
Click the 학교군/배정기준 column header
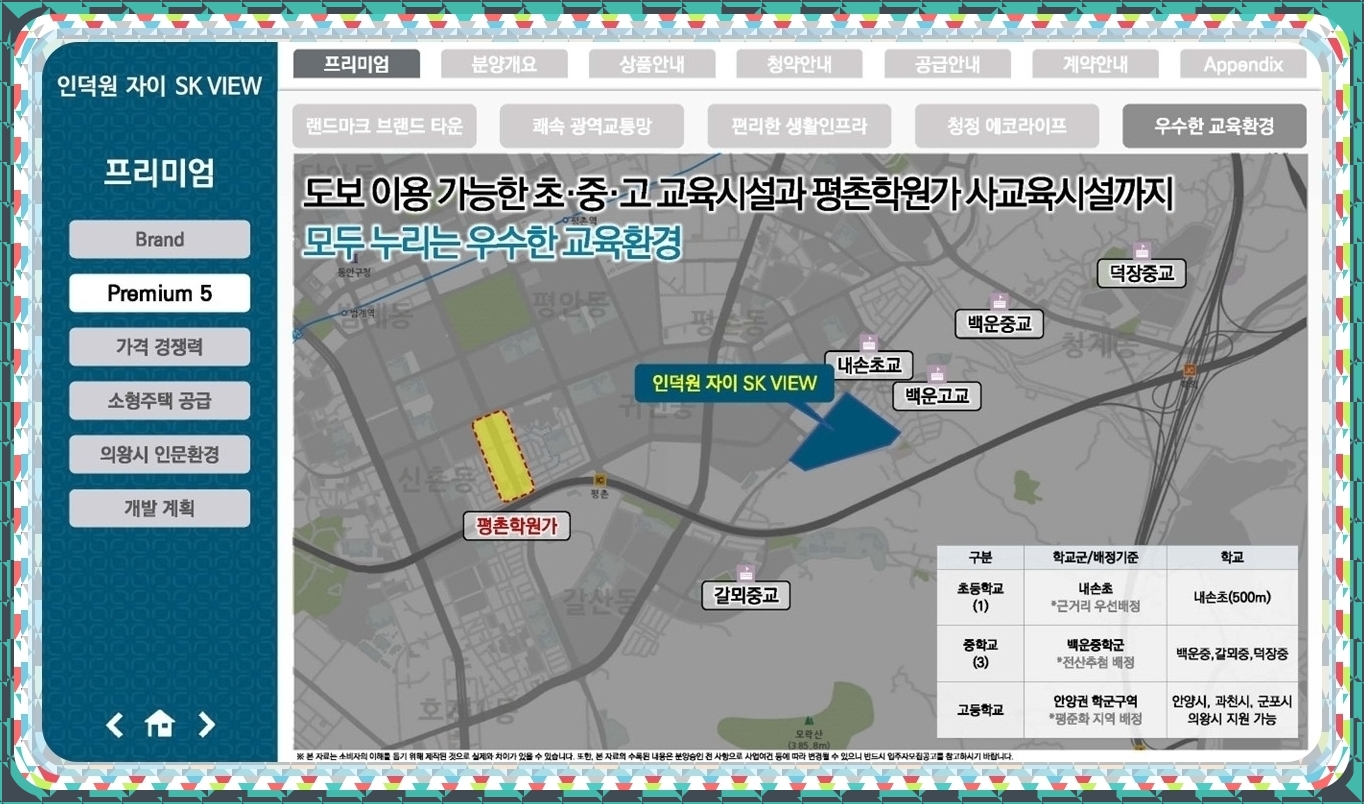1095,557
